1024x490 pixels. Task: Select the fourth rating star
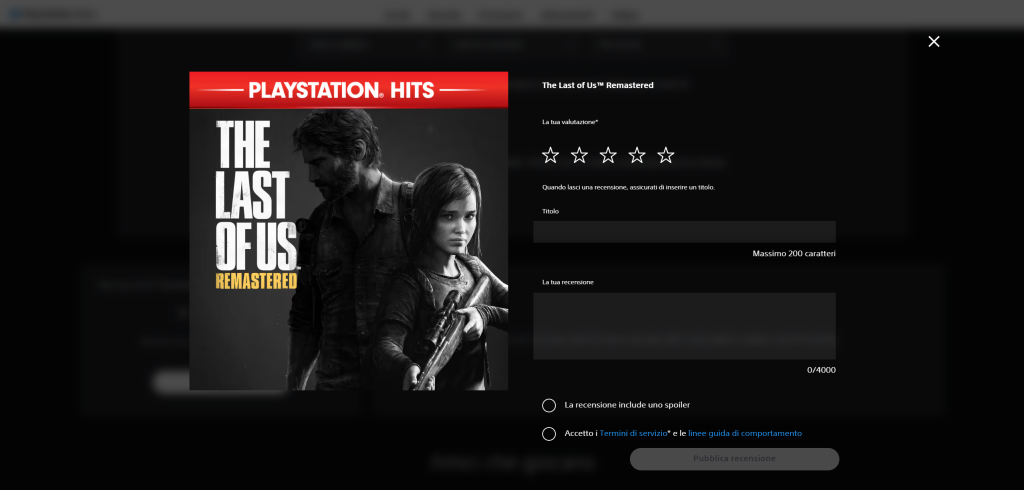637,155
